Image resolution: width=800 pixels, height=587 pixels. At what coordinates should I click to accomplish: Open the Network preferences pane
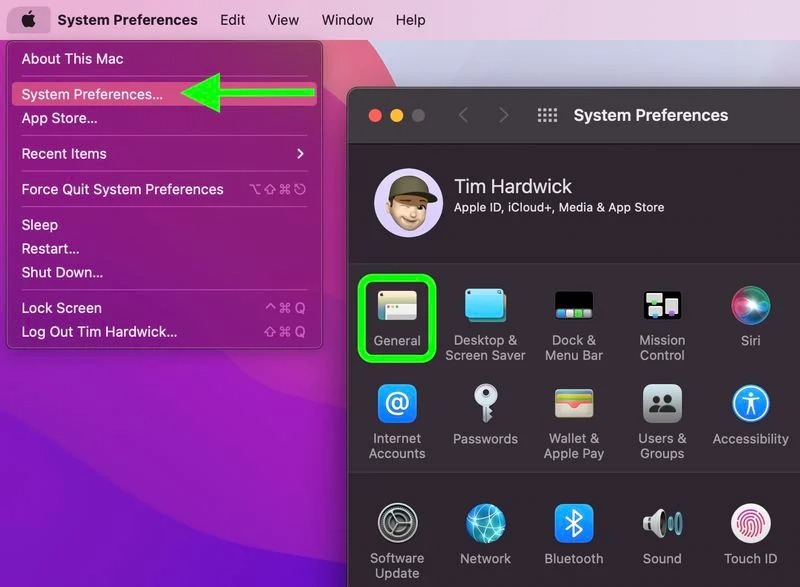pos(485,534)
